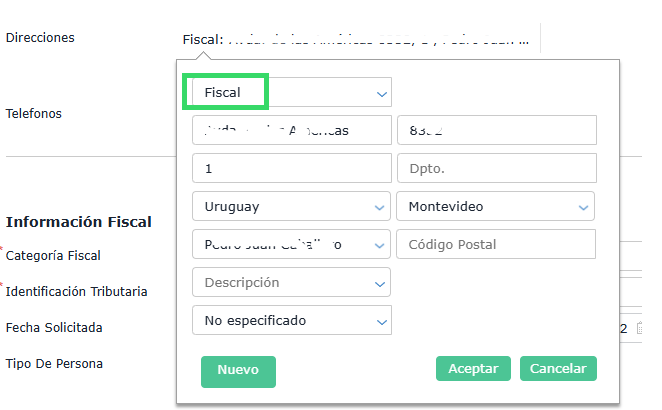Image resolution: width=662 pixels, height=410 pixels.
Task: Open the Descripción dropdown
Action: [291, 282]
